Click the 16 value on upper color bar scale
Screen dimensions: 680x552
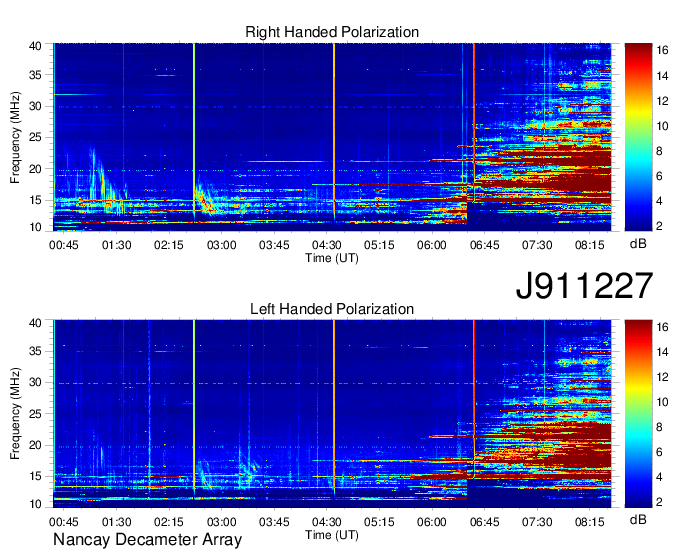coord(662,51)
